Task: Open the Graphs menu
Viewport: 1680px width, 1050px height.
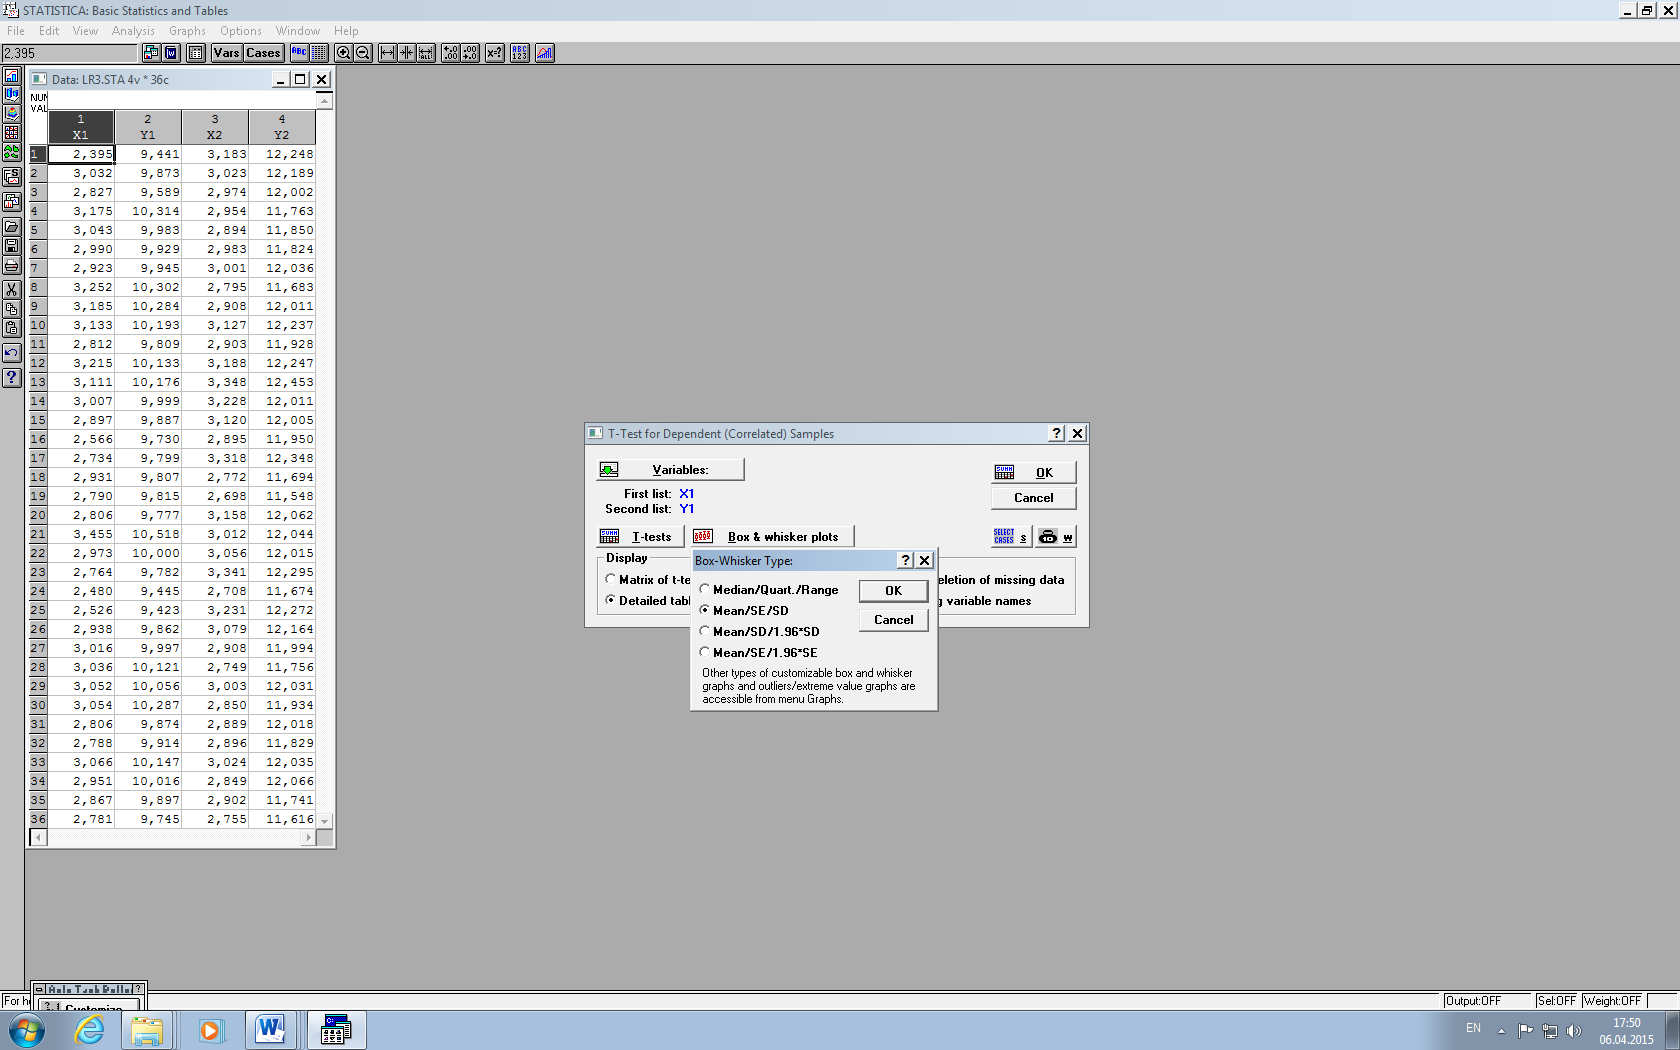Action: coord(188,31)
